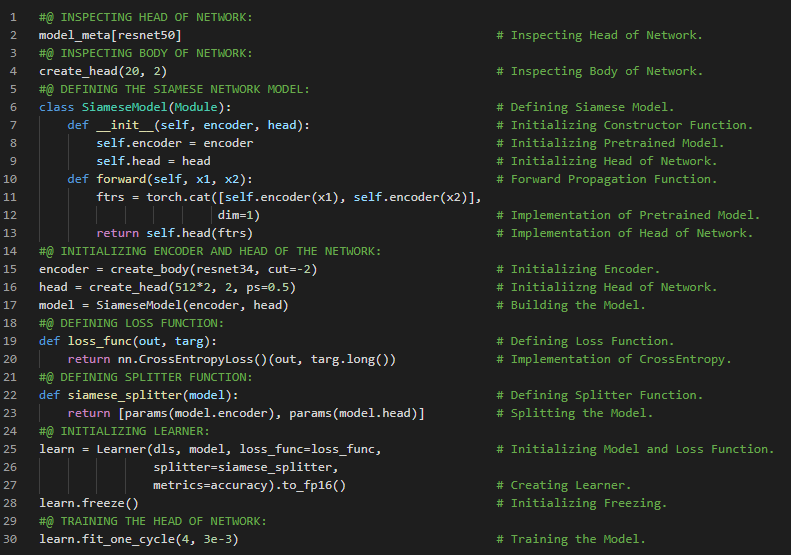Screen dimensions: 791x555
Task: Click the '#@ DEFINING LOSS FUNCTION:' heading comment
Action: tap(131, 323)
